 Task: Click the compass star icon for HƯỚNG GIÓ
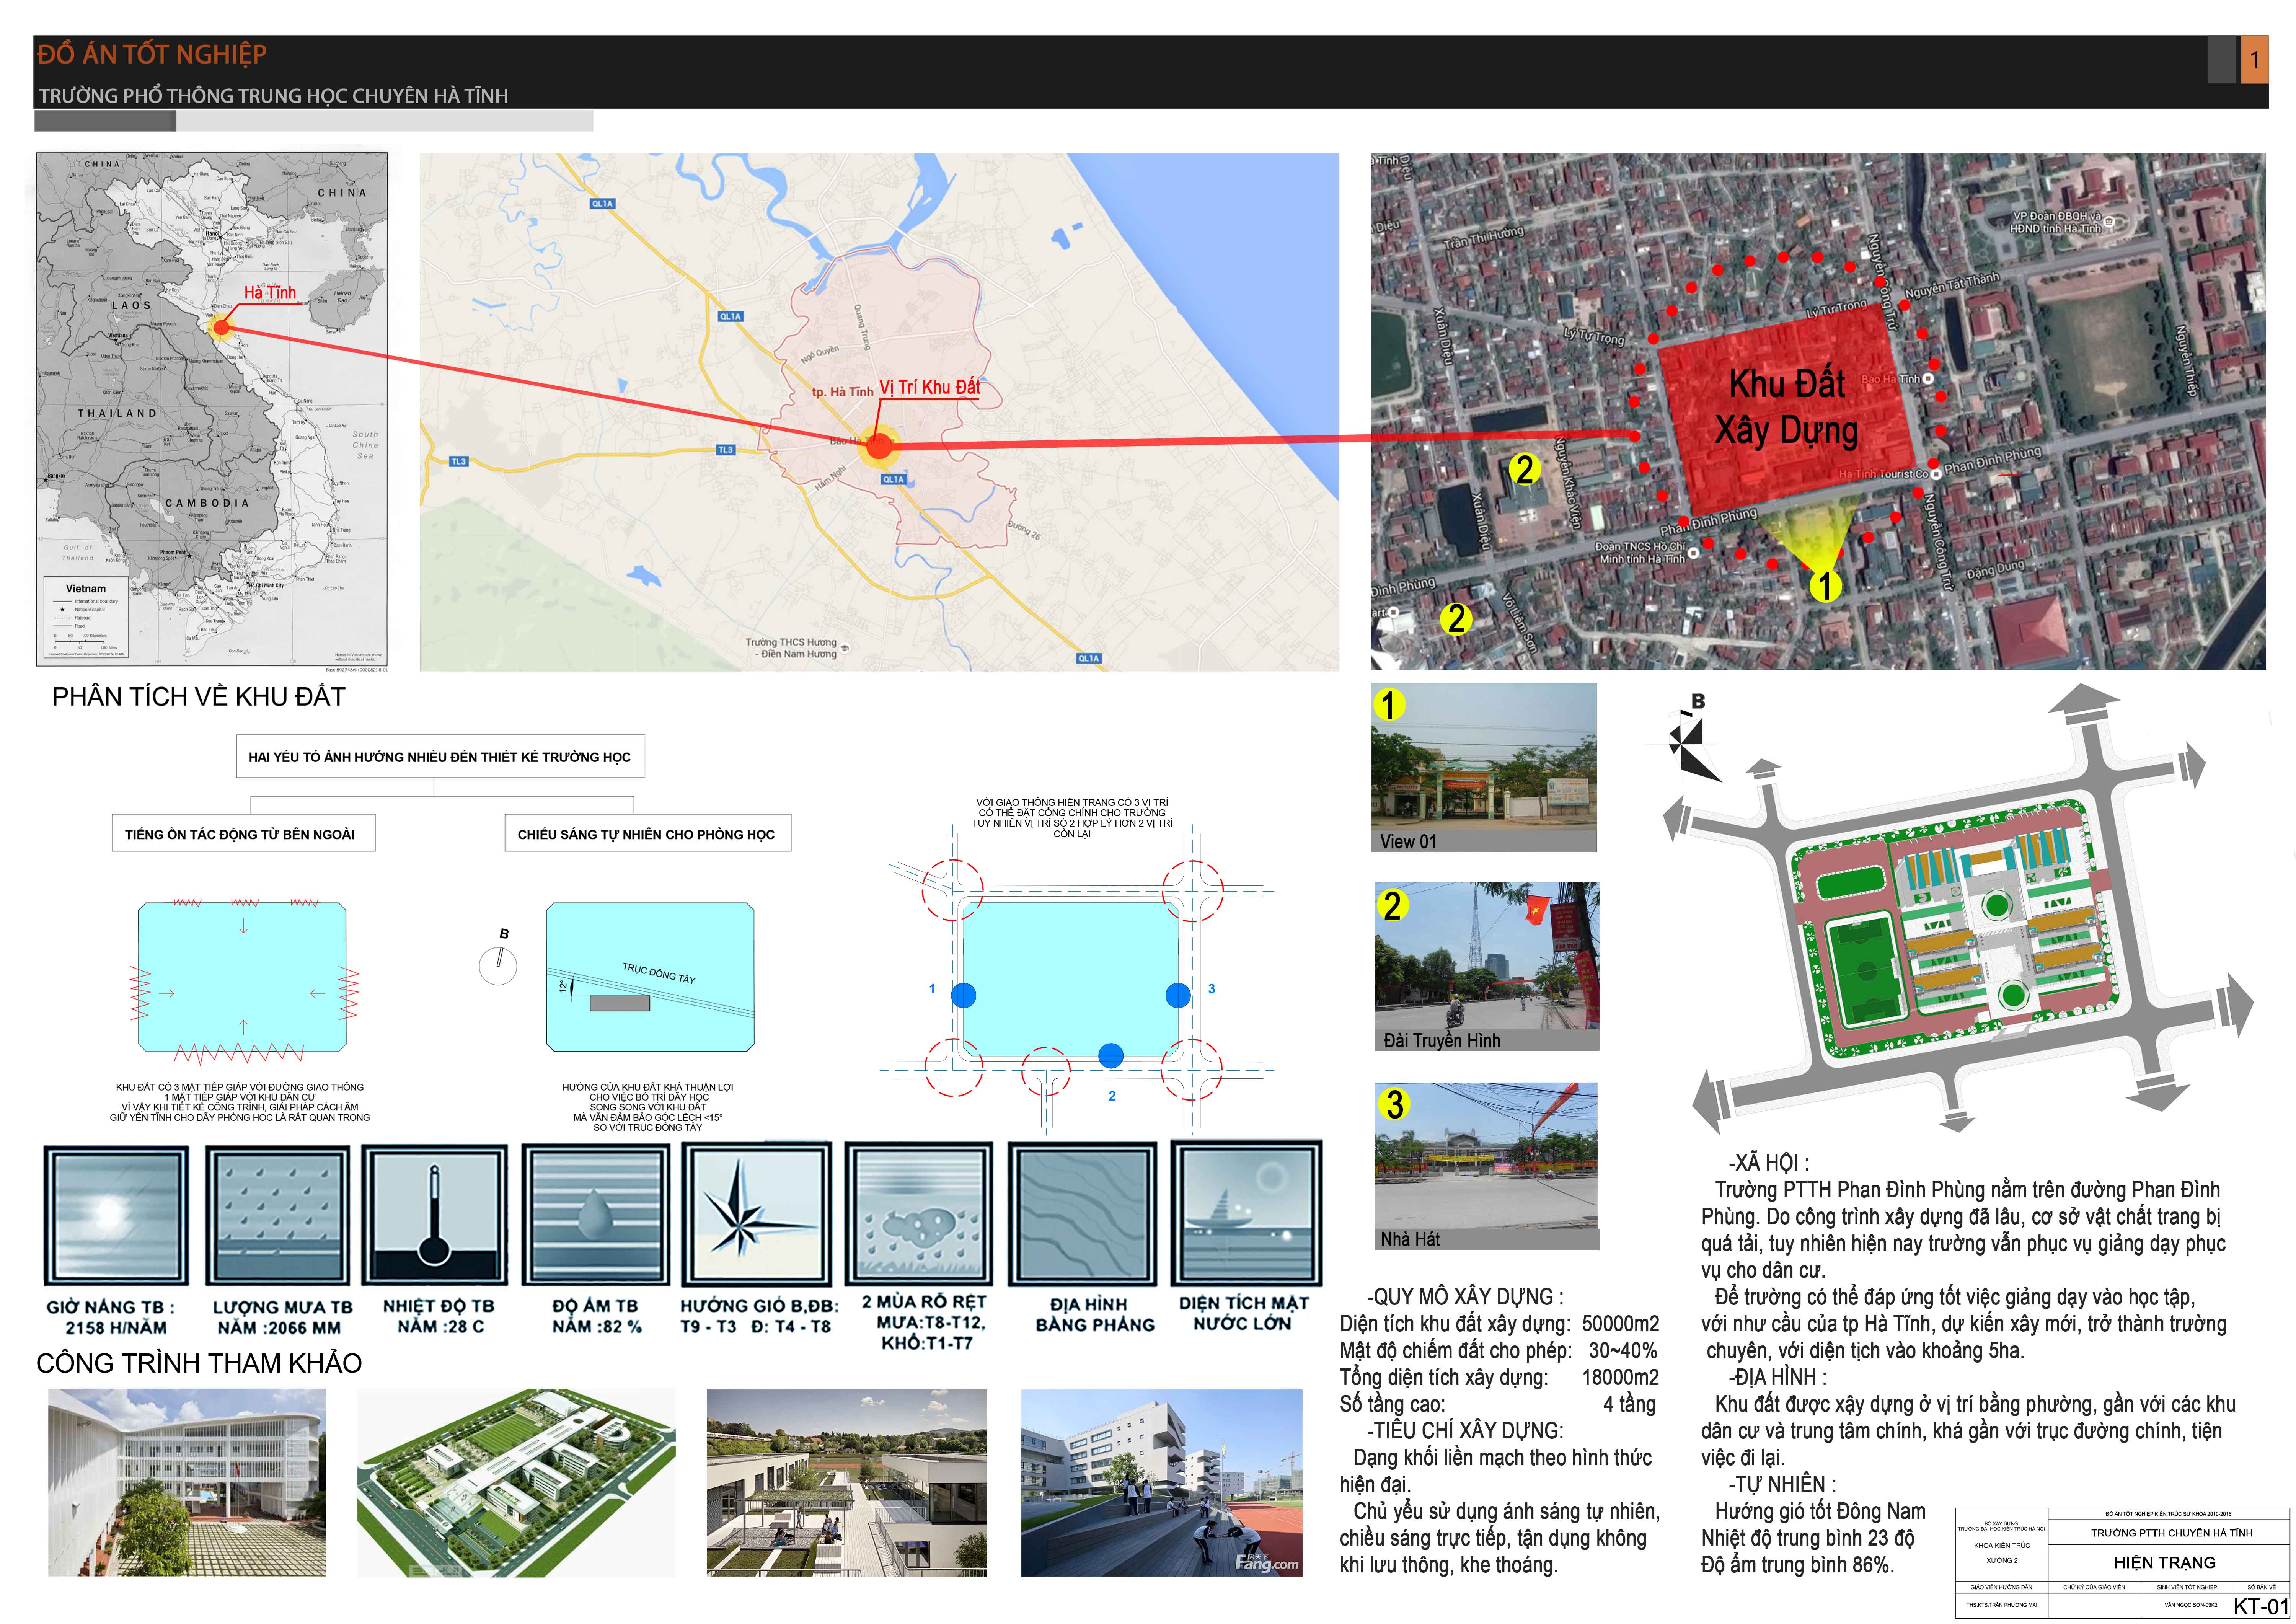[756, 1215]
